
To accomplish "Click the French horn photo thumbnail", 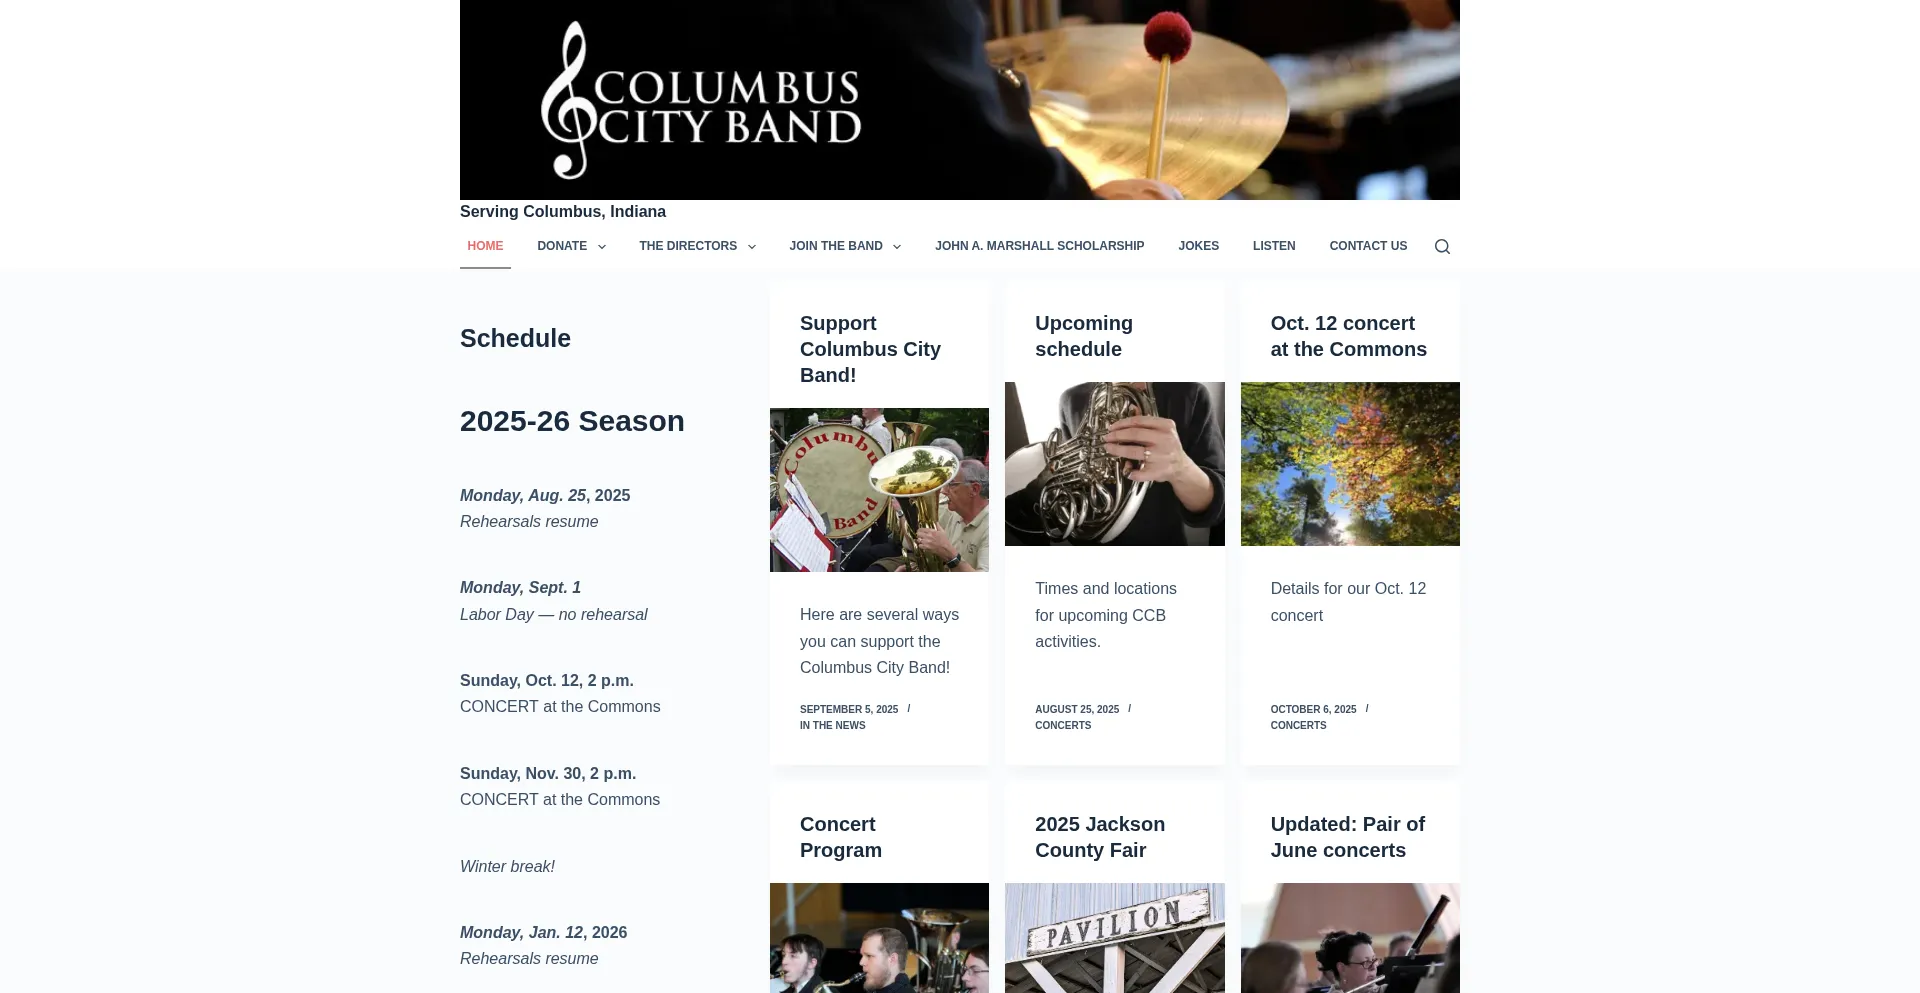I will point(1114,464).
